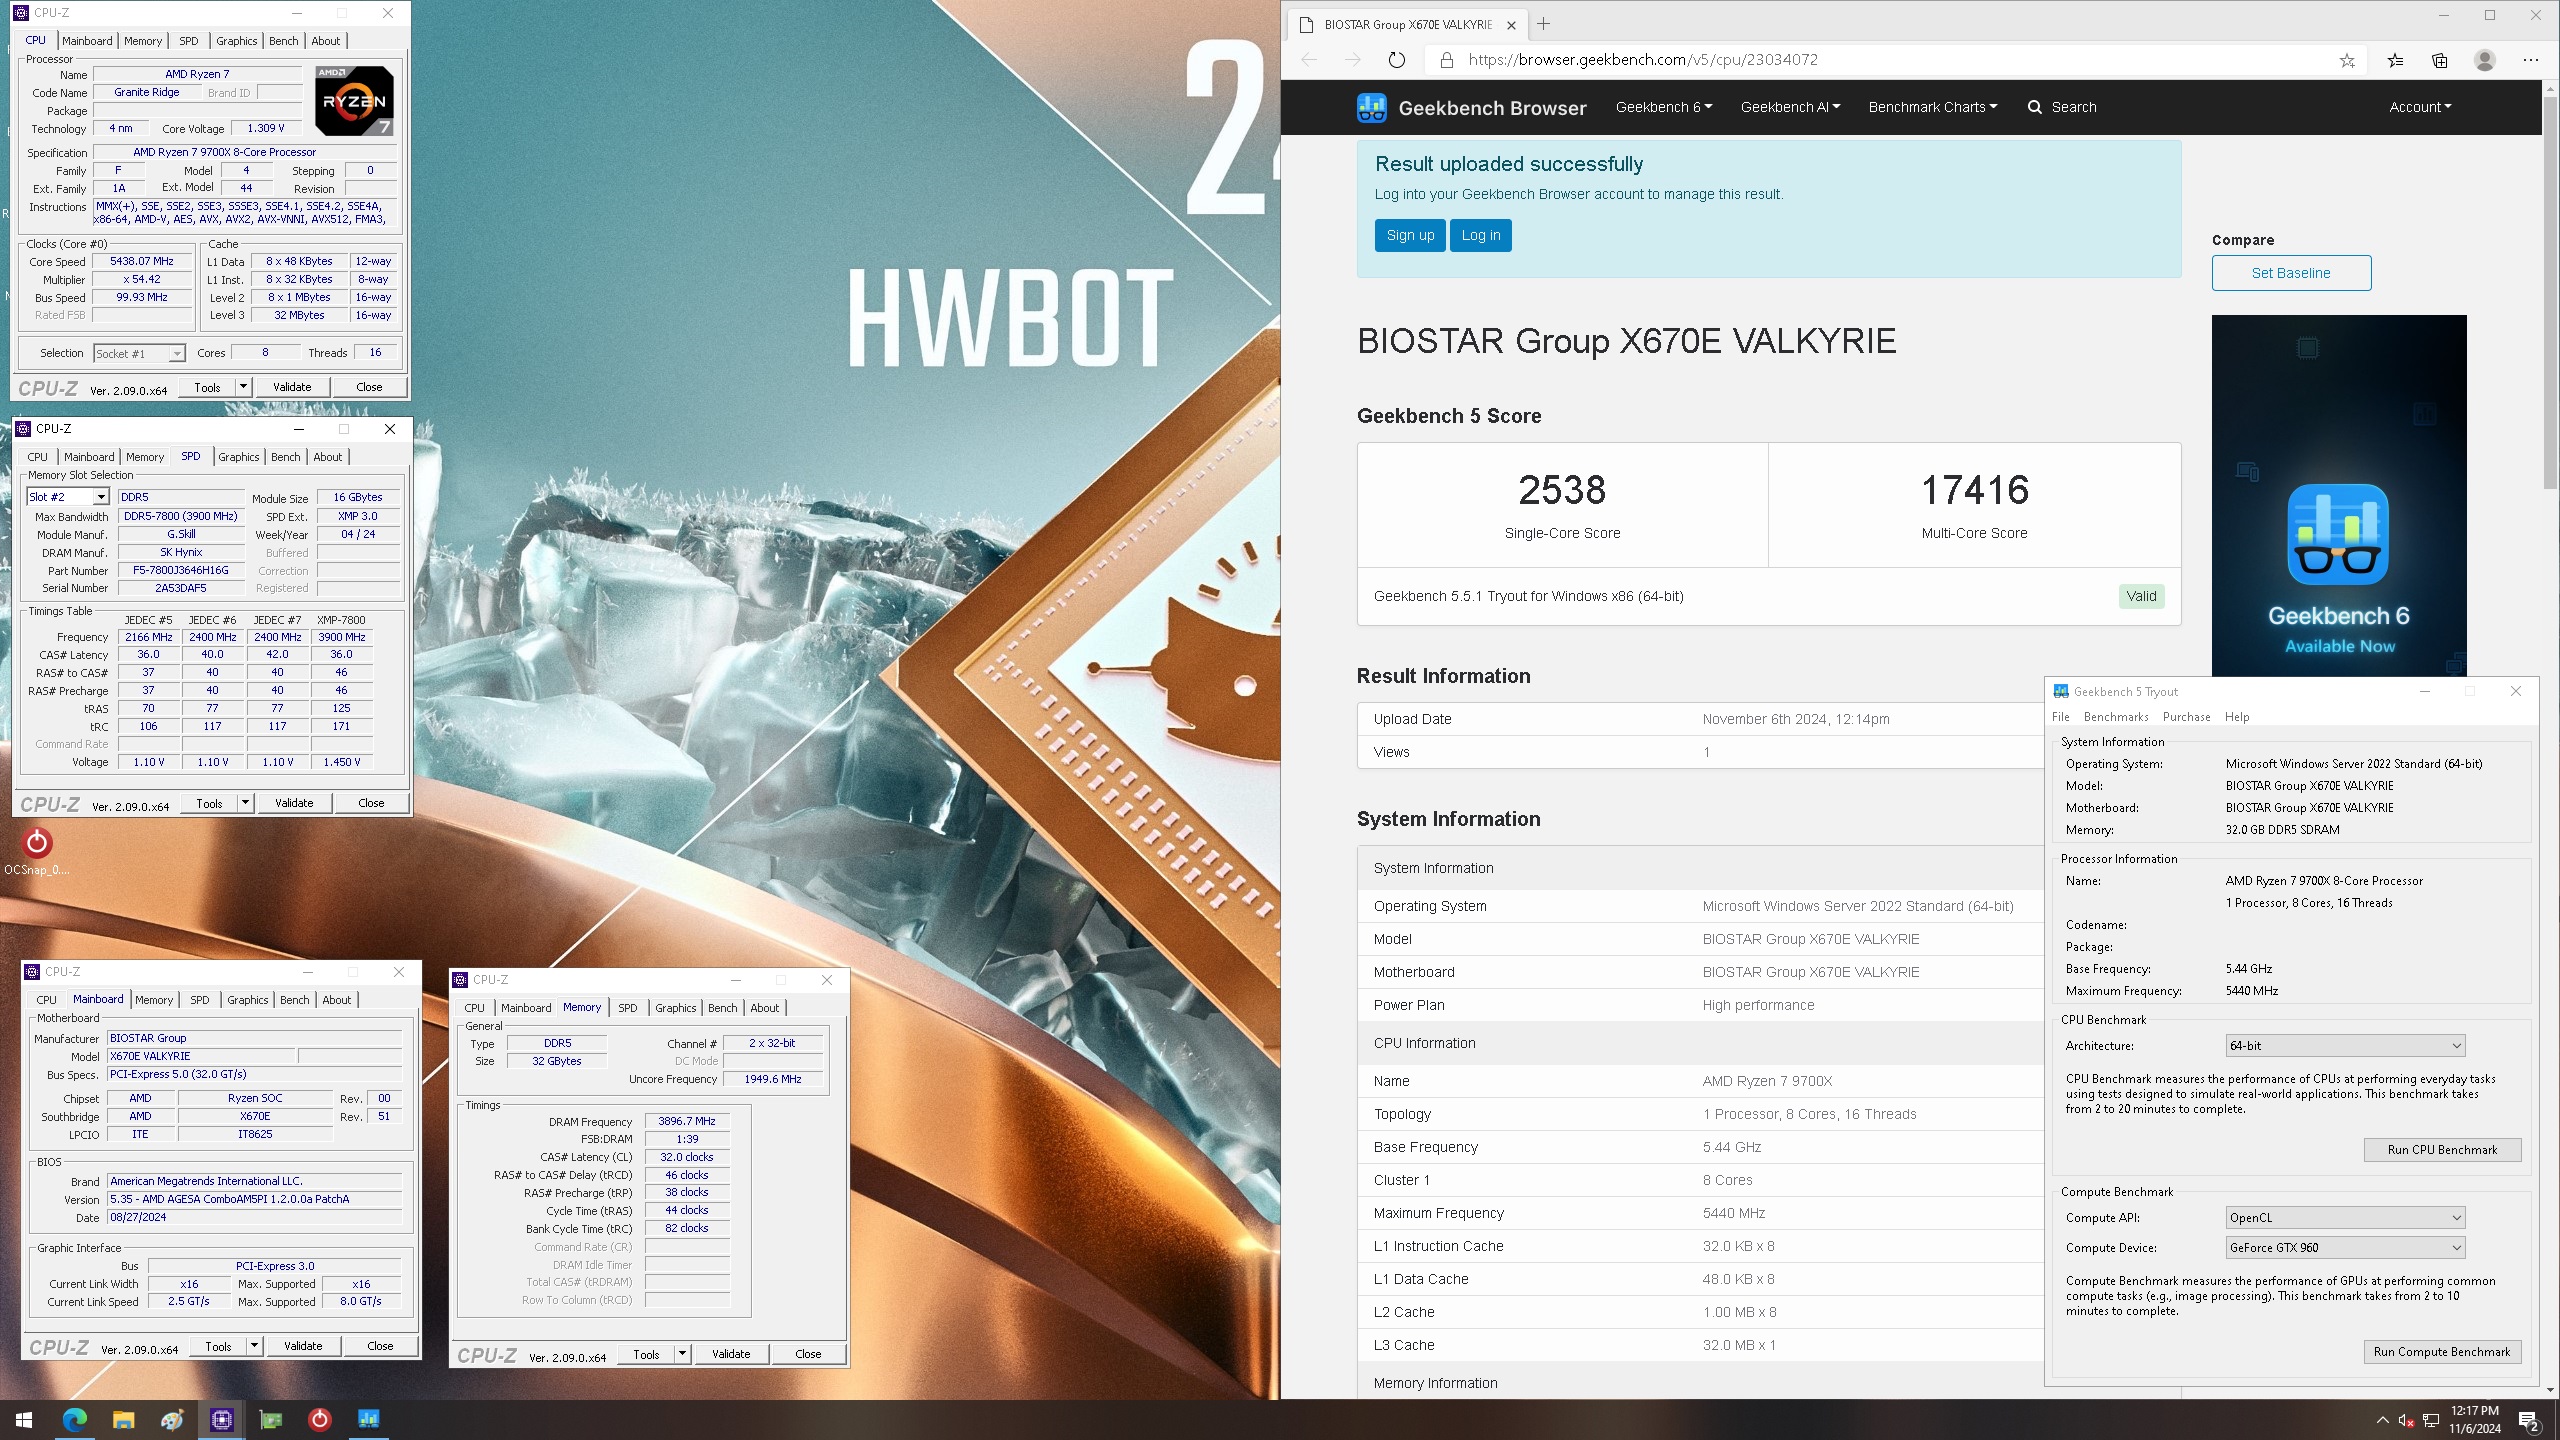Screen dimensions: 2560x1440
Task: Reload the Geekbench result page
Action: pyautogui.click(x=1397, y=60)
